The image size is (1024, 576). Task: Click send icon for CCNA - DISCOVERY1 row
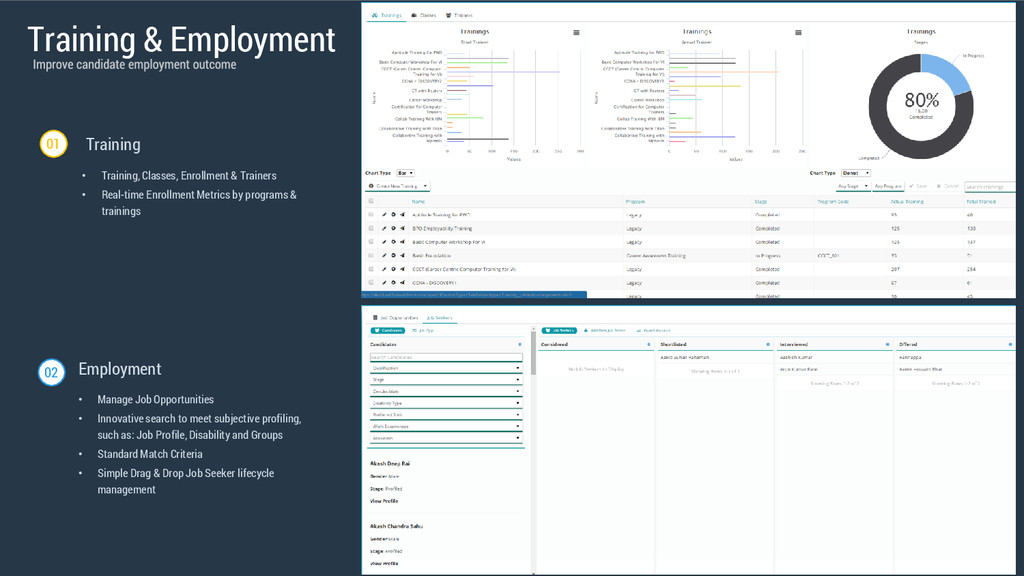coord(402,283)
